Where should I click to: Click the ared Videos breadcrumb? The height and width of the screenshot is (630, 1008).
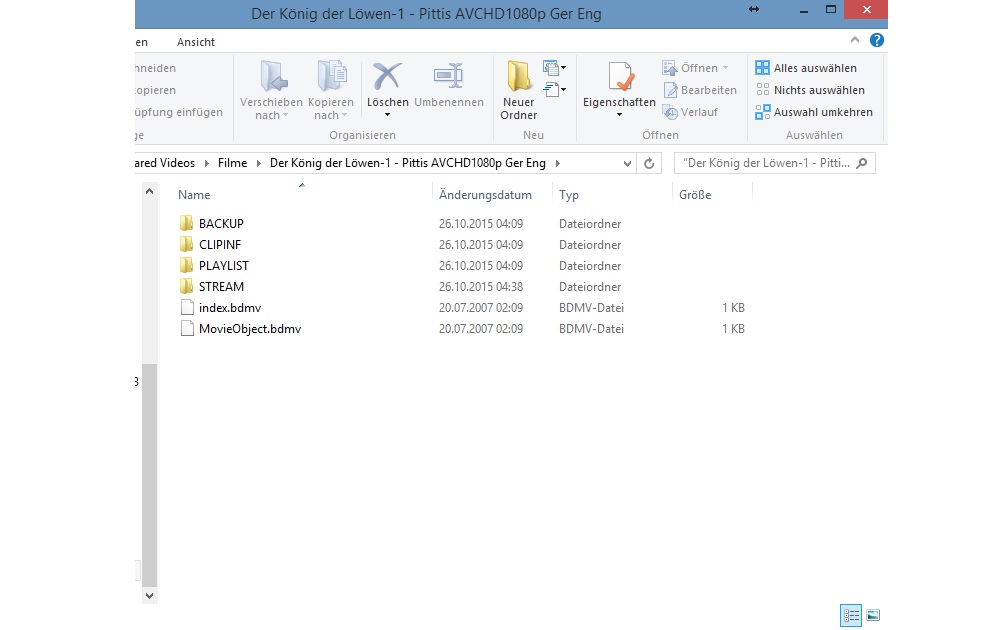(165, 163)
